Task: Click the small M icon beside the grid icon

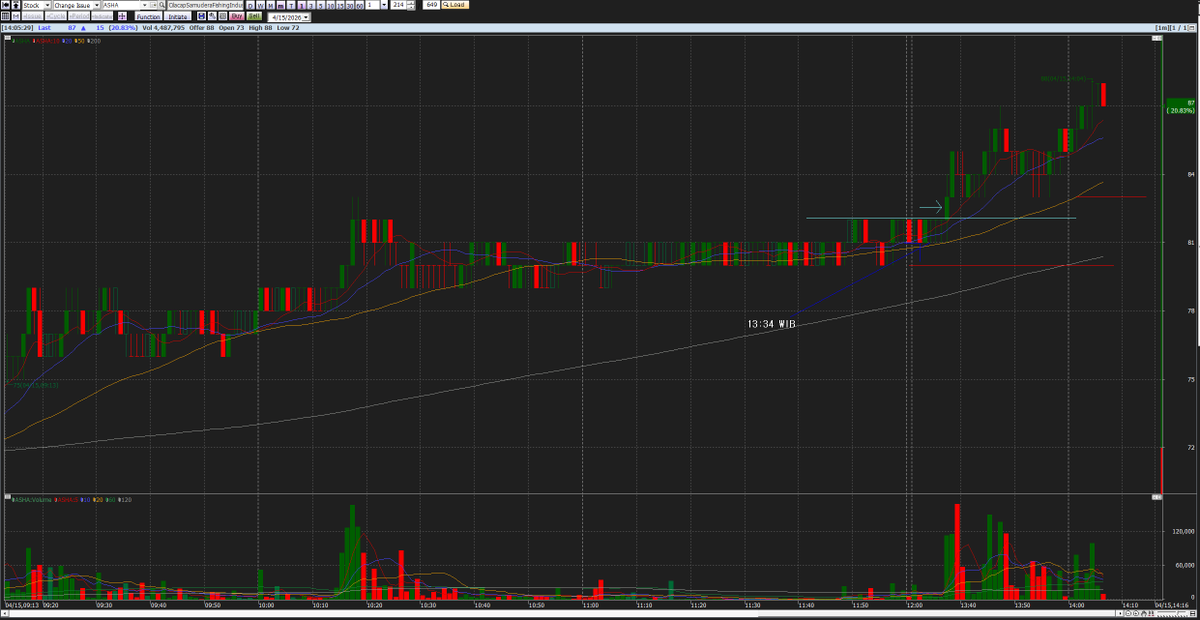Action: tap(16, 16)
